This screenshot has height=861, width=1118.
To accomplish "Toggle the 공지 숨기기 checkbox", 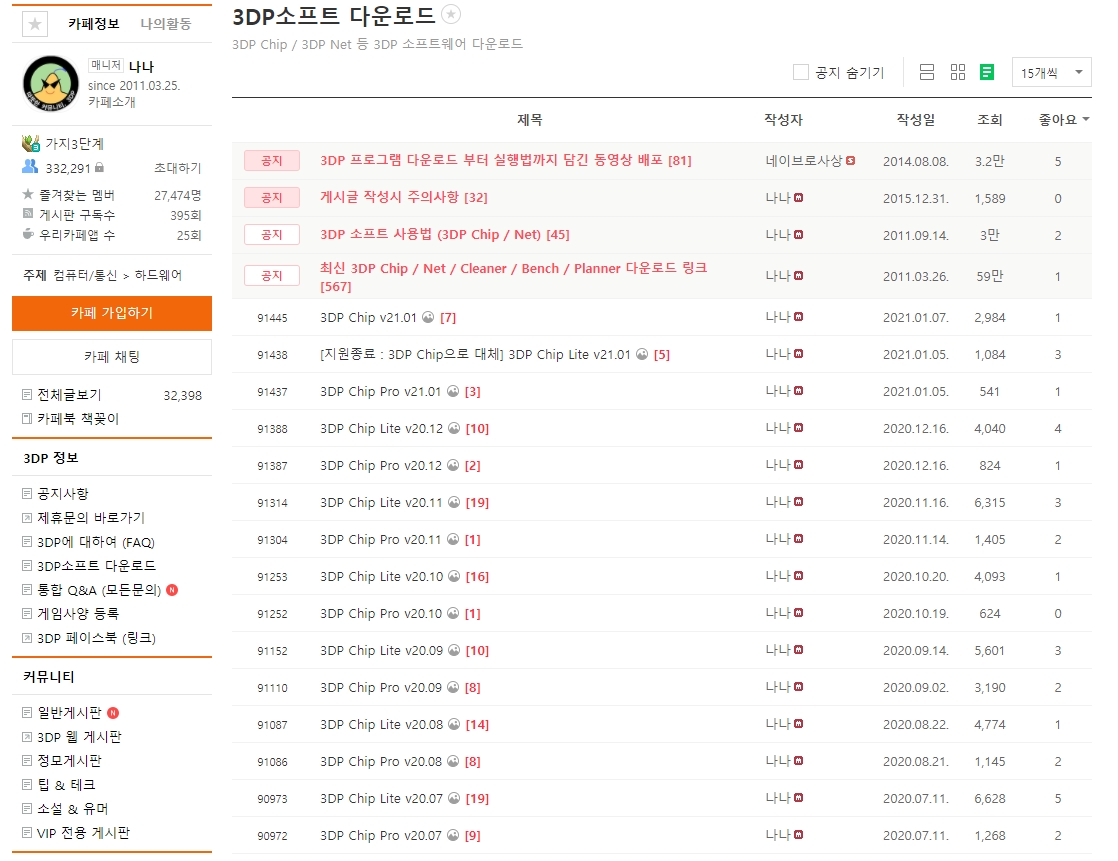I will tap(801, 72).
